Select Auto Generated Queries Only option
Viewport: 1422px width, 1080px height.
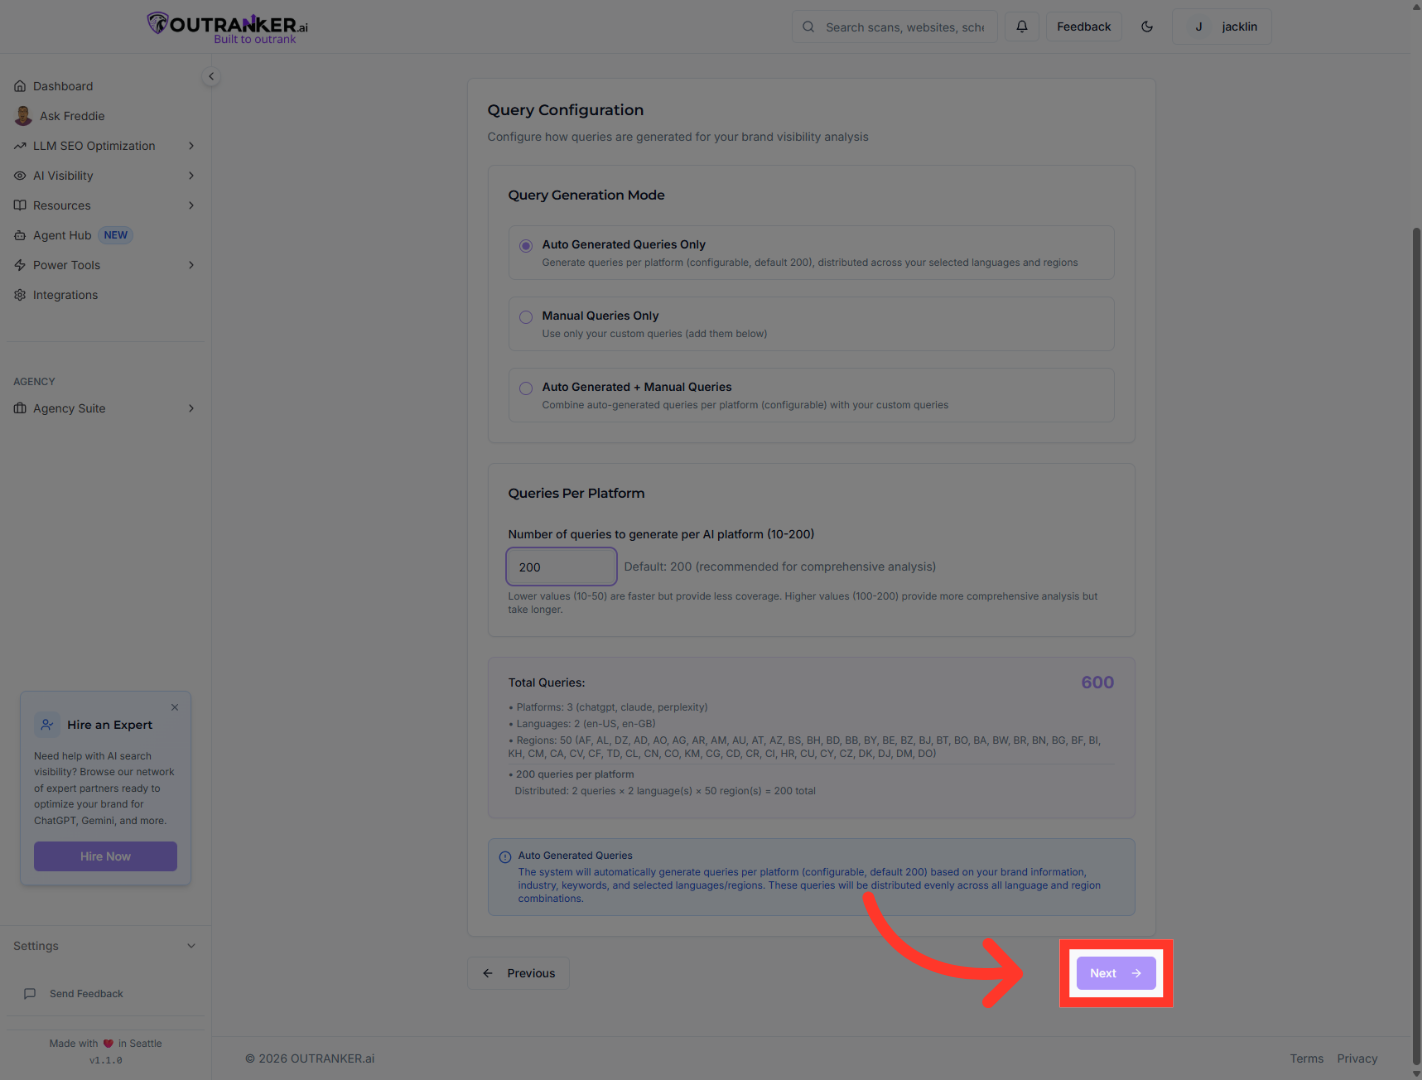(x=811, y=253)
